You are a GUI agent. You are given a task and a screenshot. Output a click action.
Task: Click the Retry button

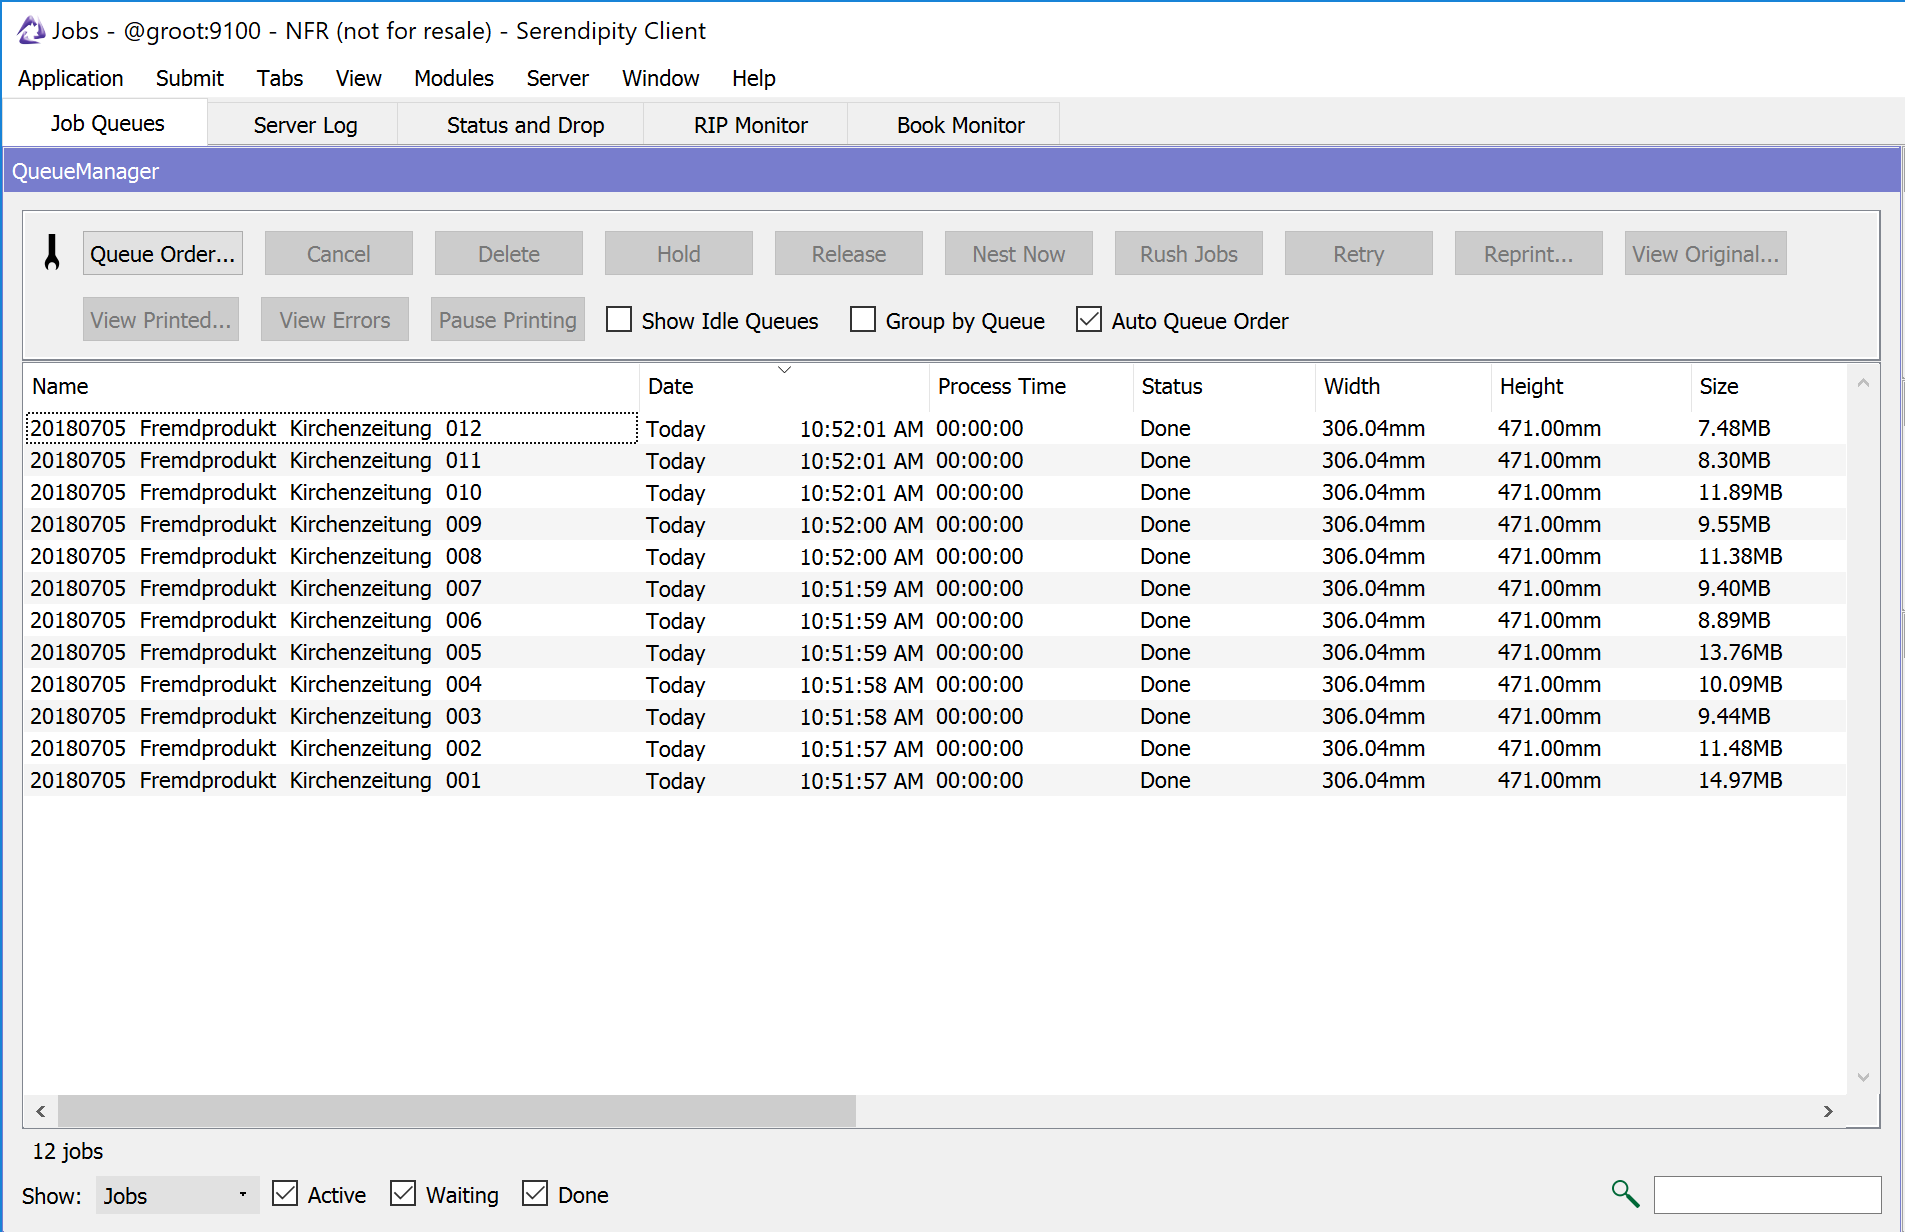click(1359, 254)
